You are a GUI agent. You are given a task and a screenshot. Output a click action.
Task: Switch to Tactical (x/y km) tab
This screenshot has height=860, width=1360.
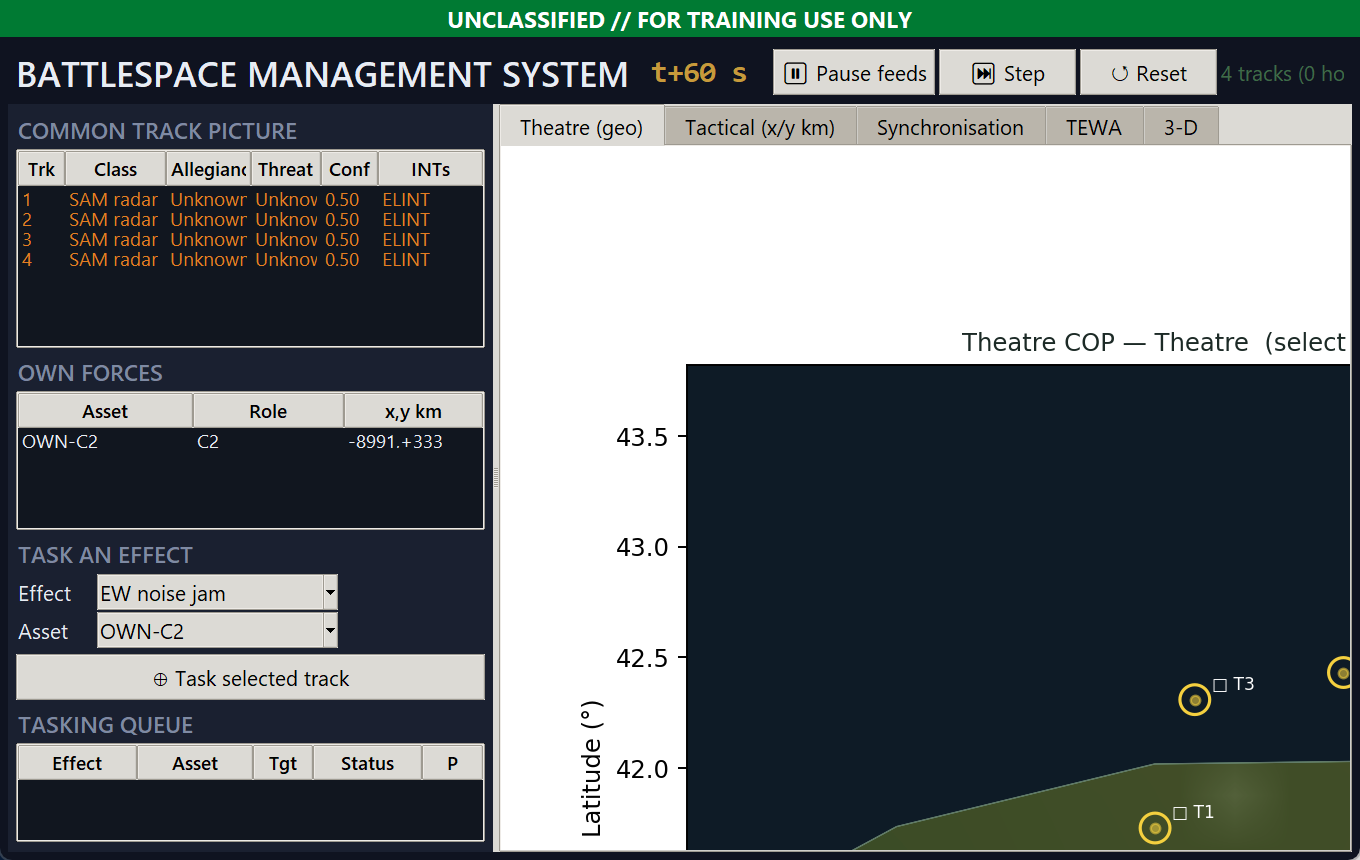pyautogui.click(x=760, y=127)
